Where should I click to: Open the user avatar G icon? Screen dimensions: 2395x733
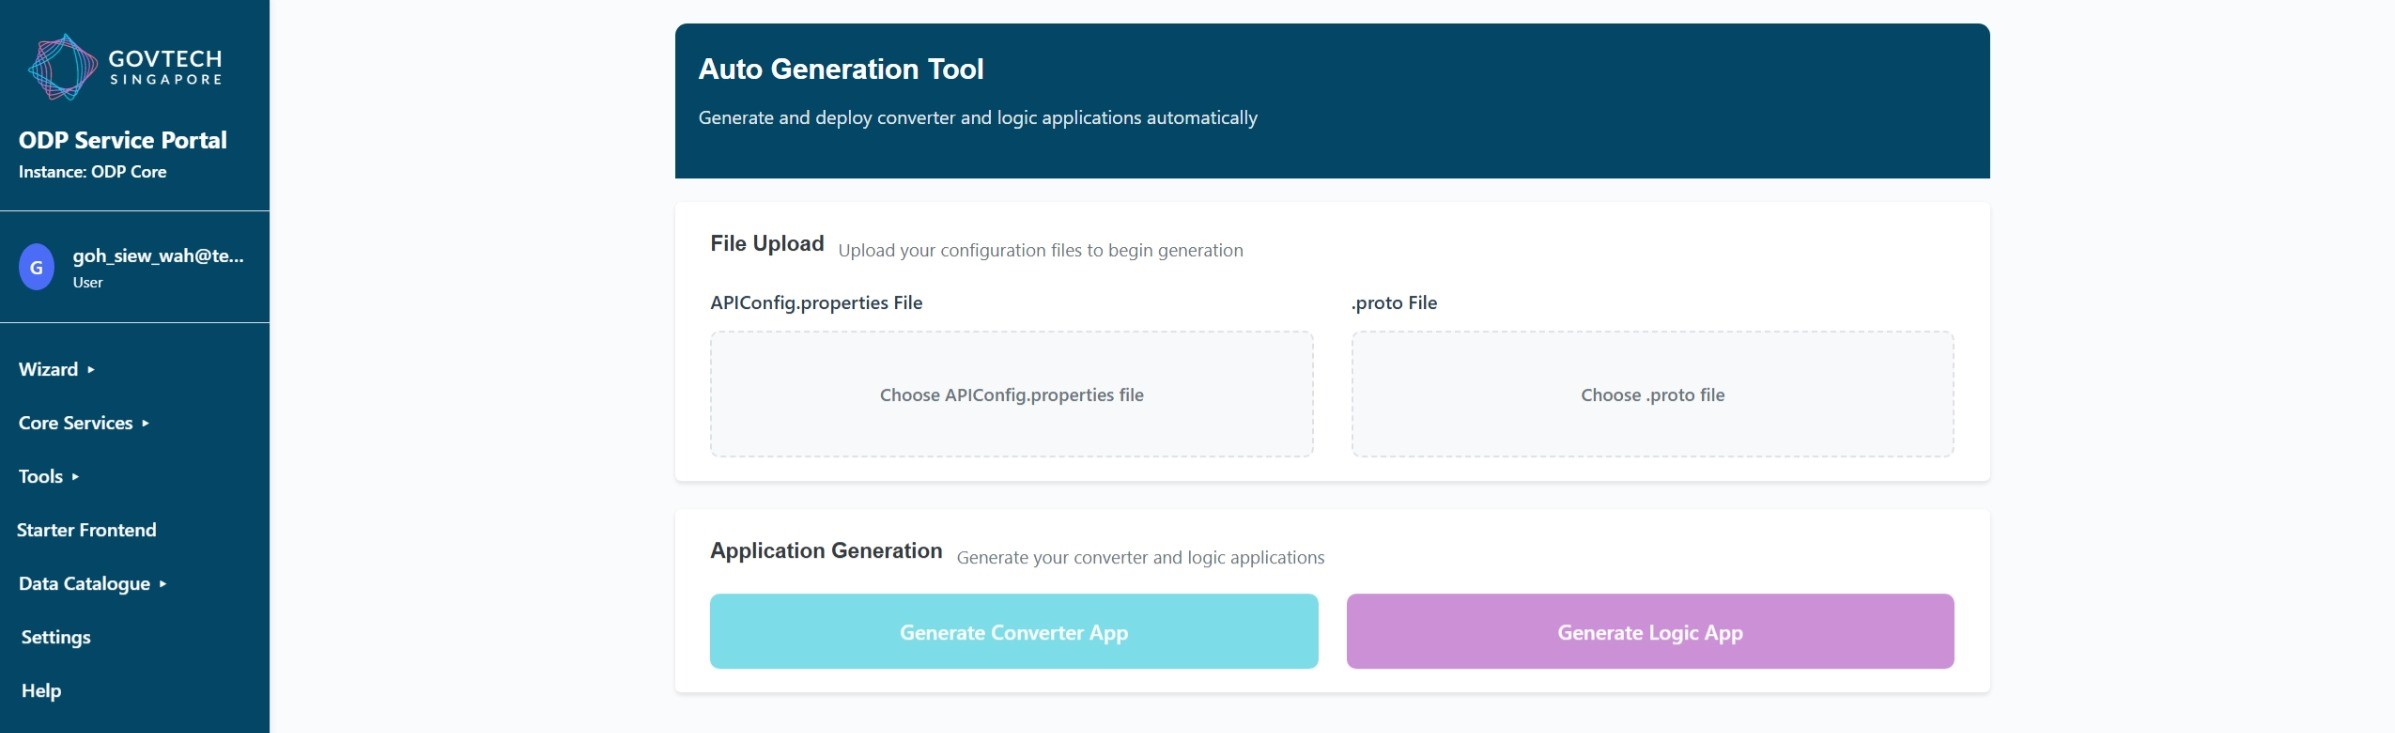pyautogui.click(x=37, y=268)
